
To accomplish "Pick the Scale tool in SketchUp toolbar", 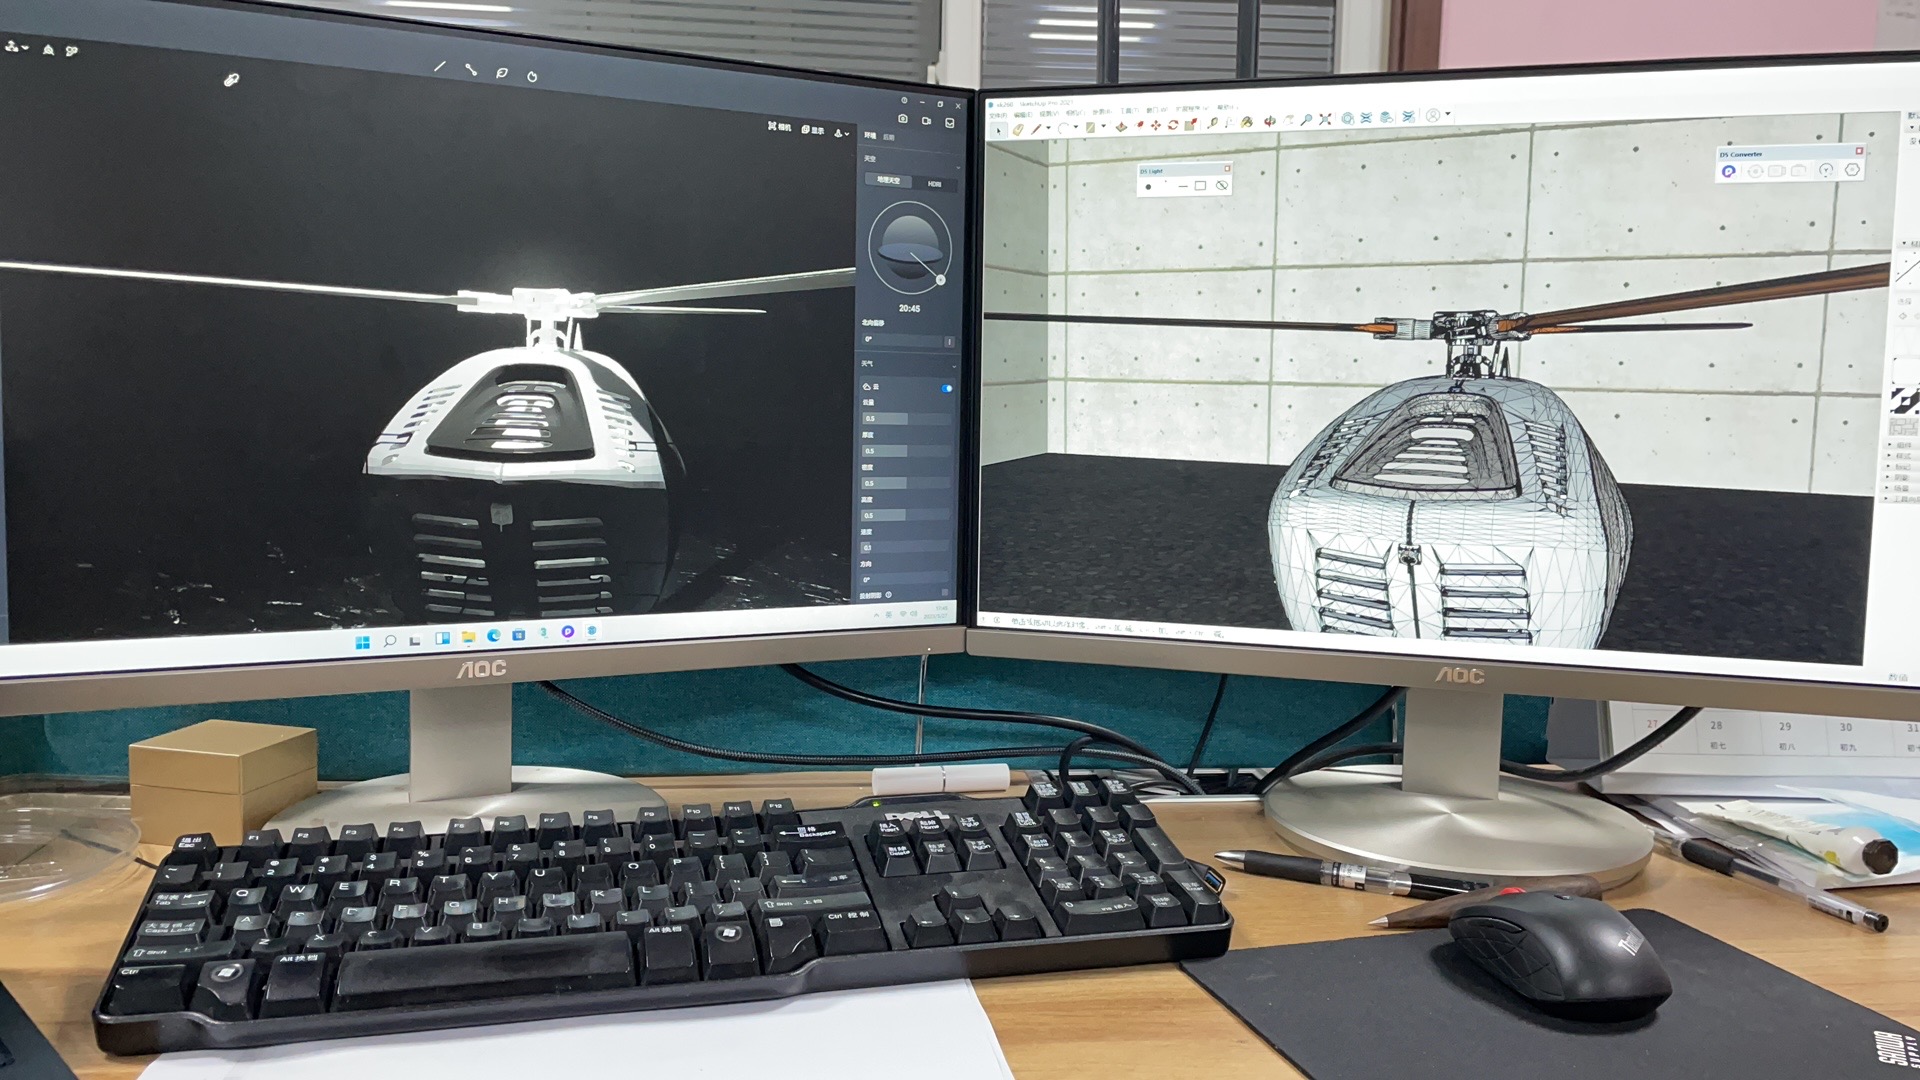I will [1191, 125].
